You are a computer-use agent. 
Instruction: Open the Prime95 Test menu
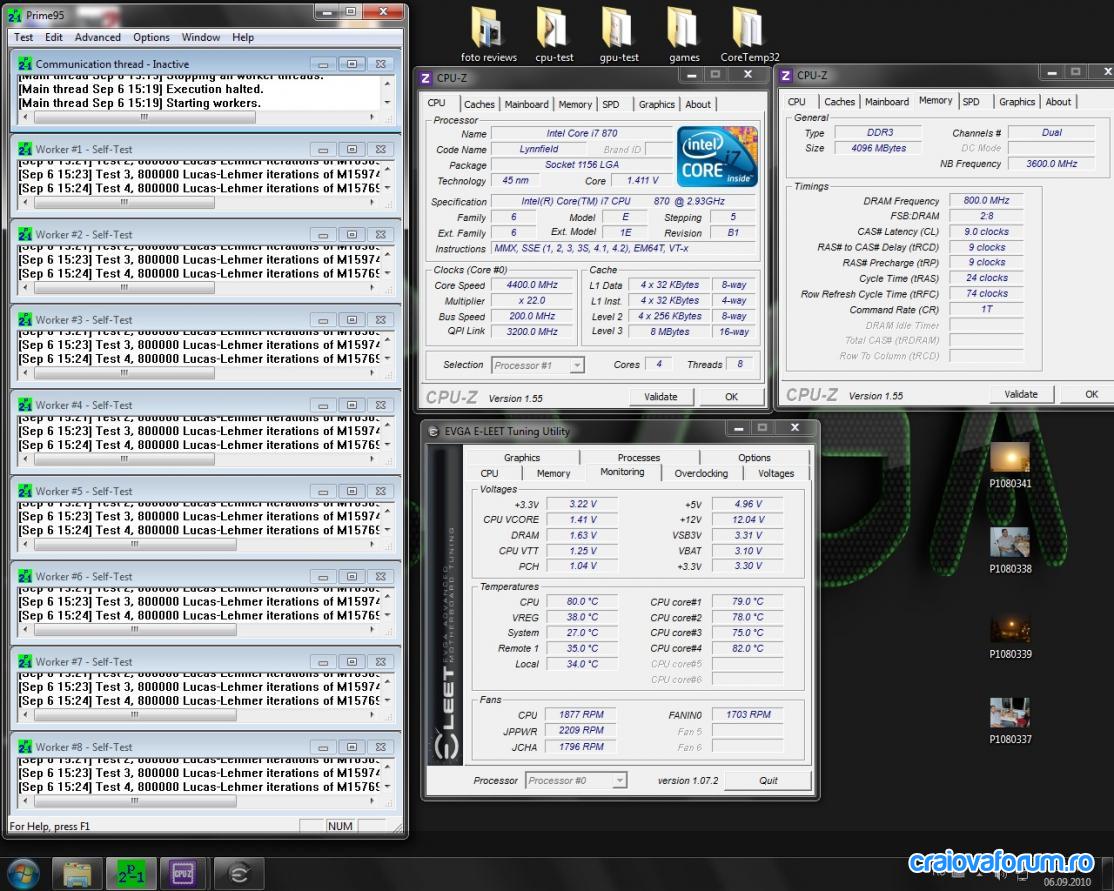click(23, 37)
